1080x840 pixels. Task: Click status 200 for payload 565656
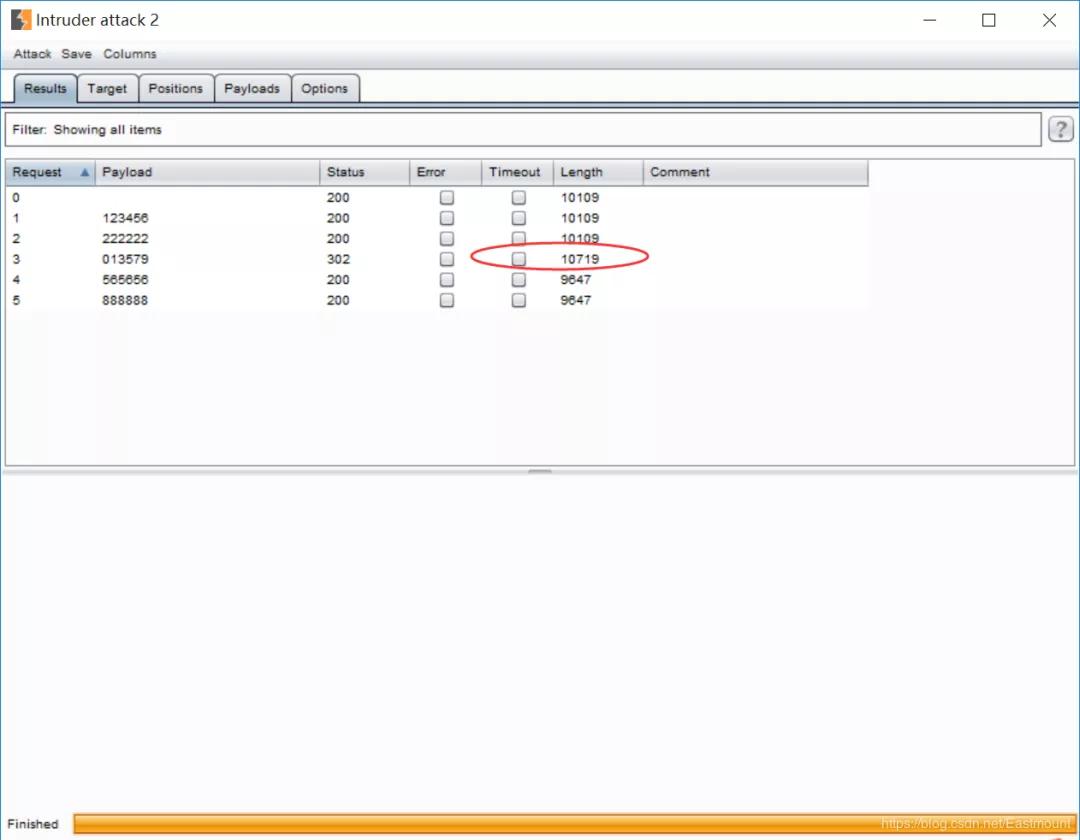point(338,280)
